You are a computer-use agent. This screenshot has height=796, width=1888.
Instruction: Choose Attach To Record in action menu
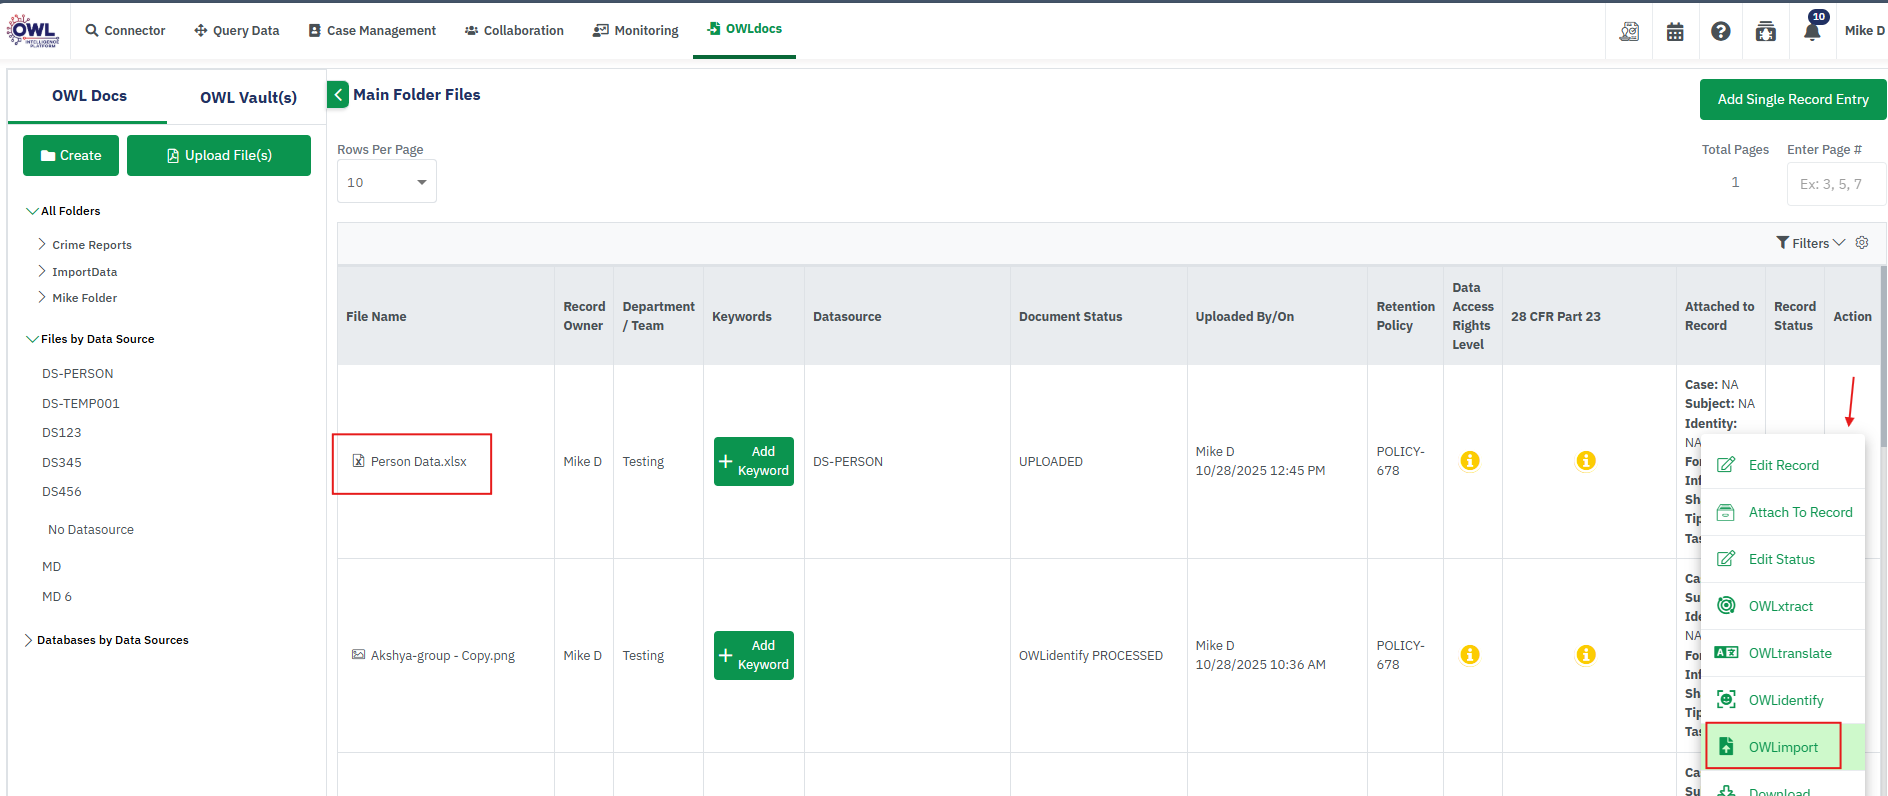point(1799,512)
